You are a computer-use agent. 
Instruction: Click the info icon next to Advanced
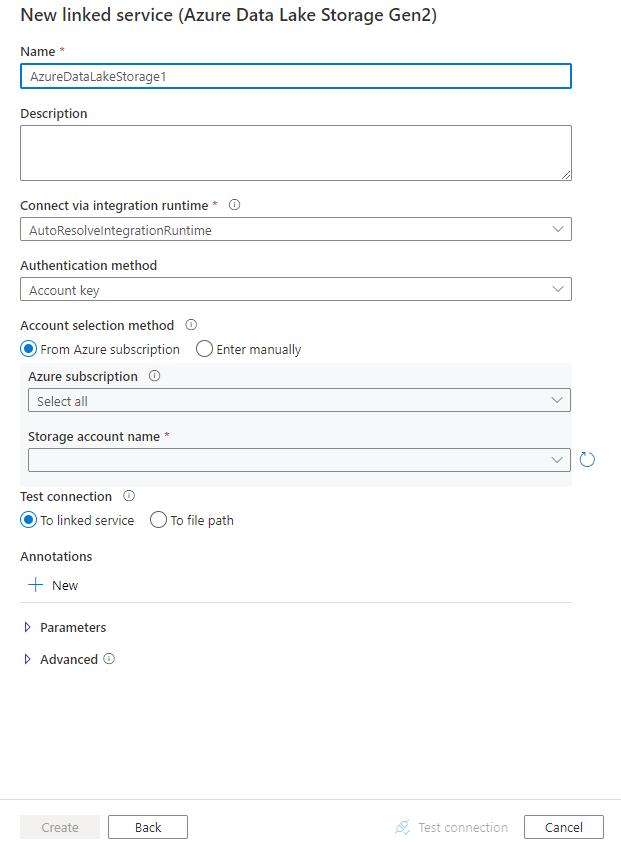[x=110, y=659]
